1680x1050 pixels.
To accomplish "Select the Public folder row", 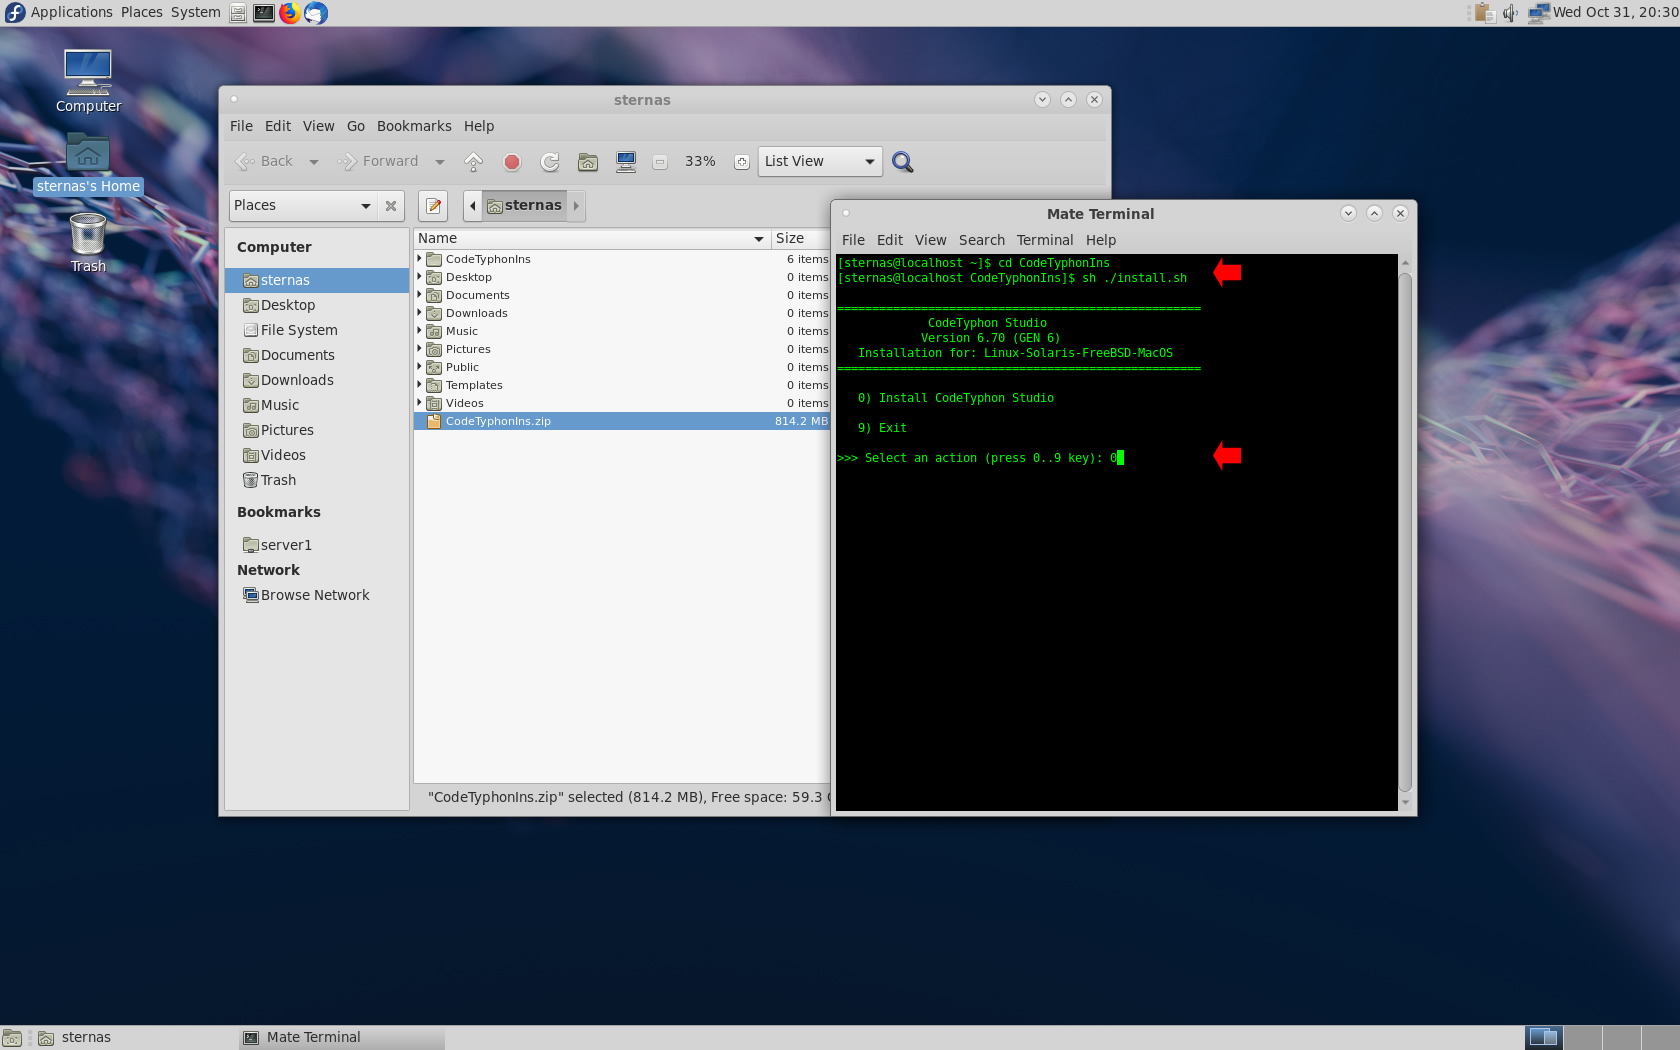I will tap(622, 368).
